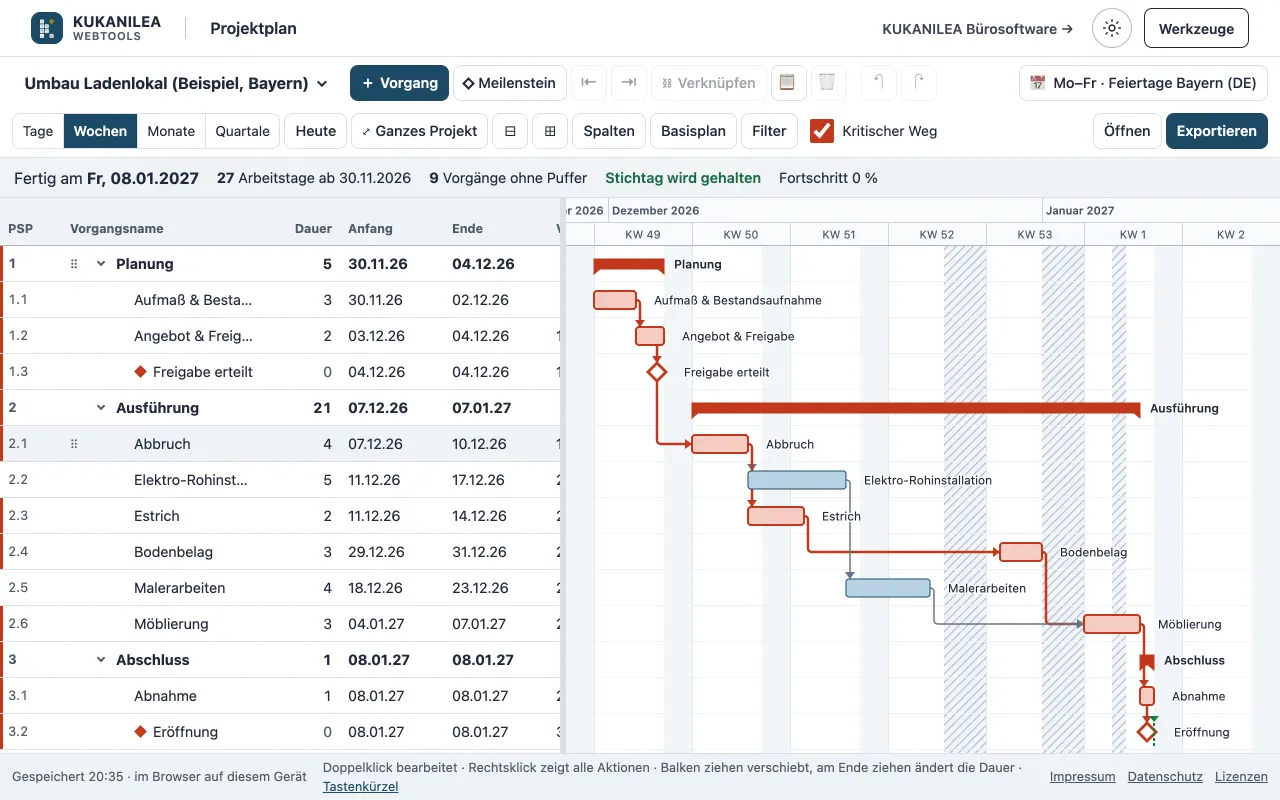The image size is (1280, 800).
Task: Toggle the light/dark theme sun icon
Action: [x=1111, y=29]
